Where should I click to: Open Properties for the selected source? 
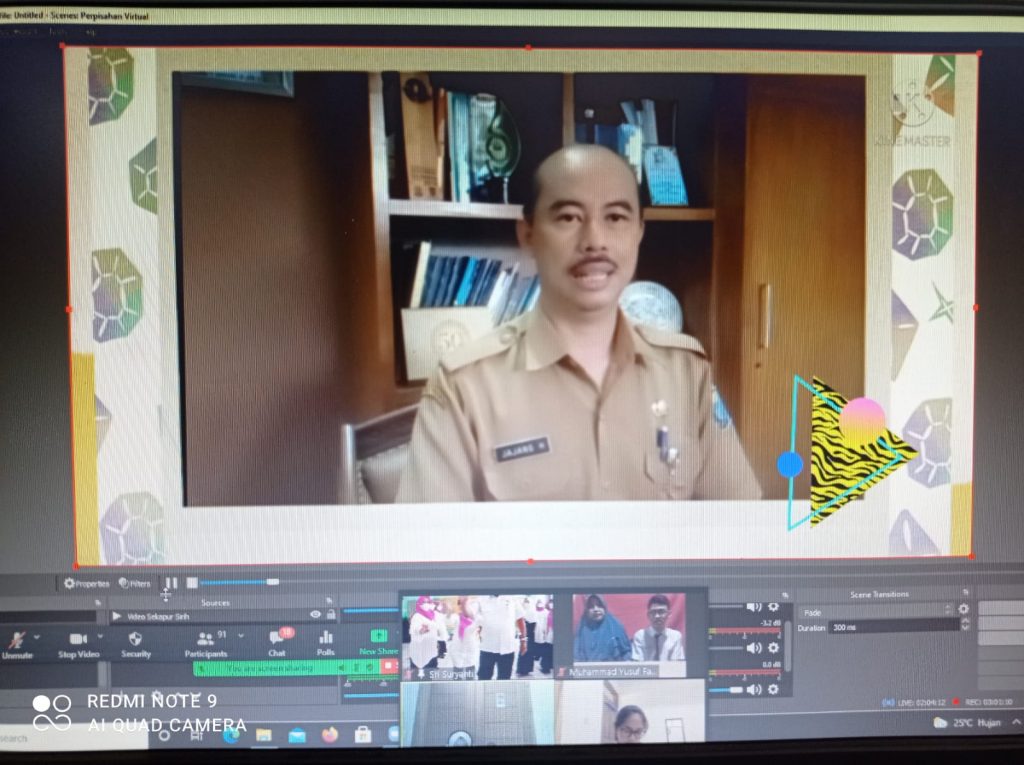point(86,583)
